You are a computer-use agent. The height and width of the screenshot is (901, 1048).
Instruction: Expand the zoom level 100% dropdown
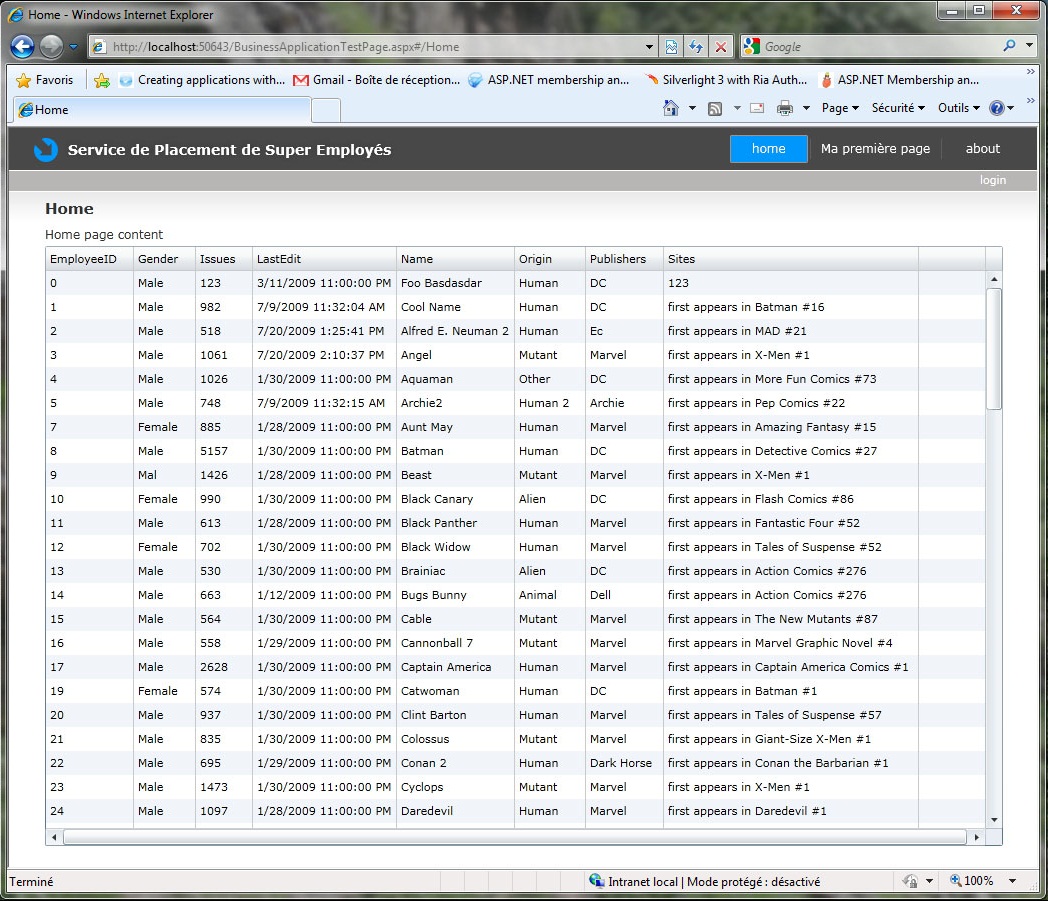1012,881
